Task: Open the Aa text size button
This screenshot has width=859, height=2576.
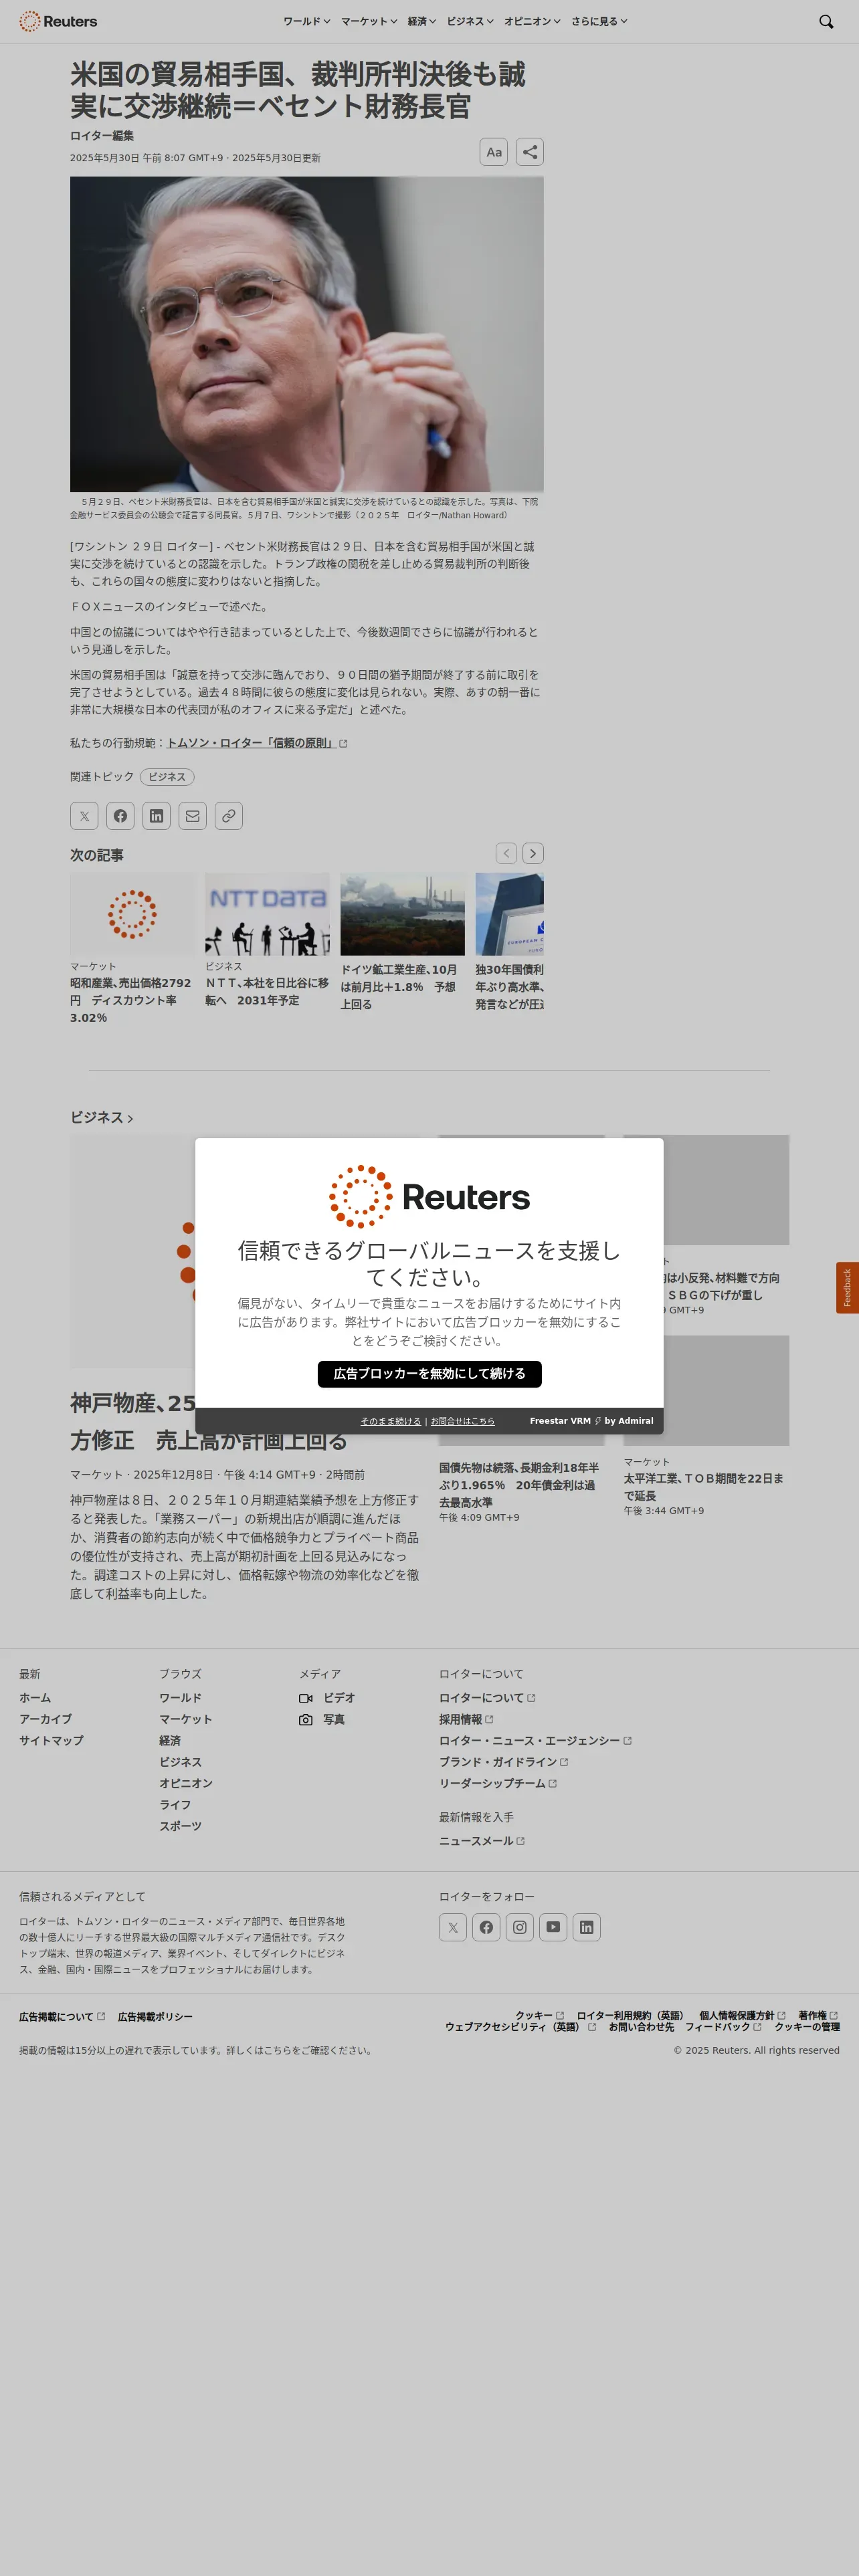Action: pos(494,152)
